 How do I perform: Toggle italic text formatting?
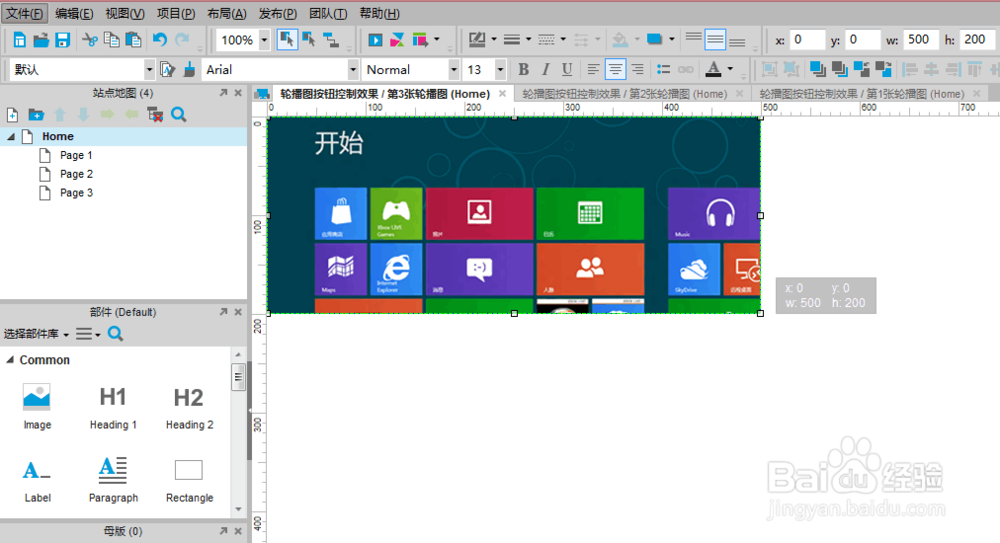coord(545,70)
